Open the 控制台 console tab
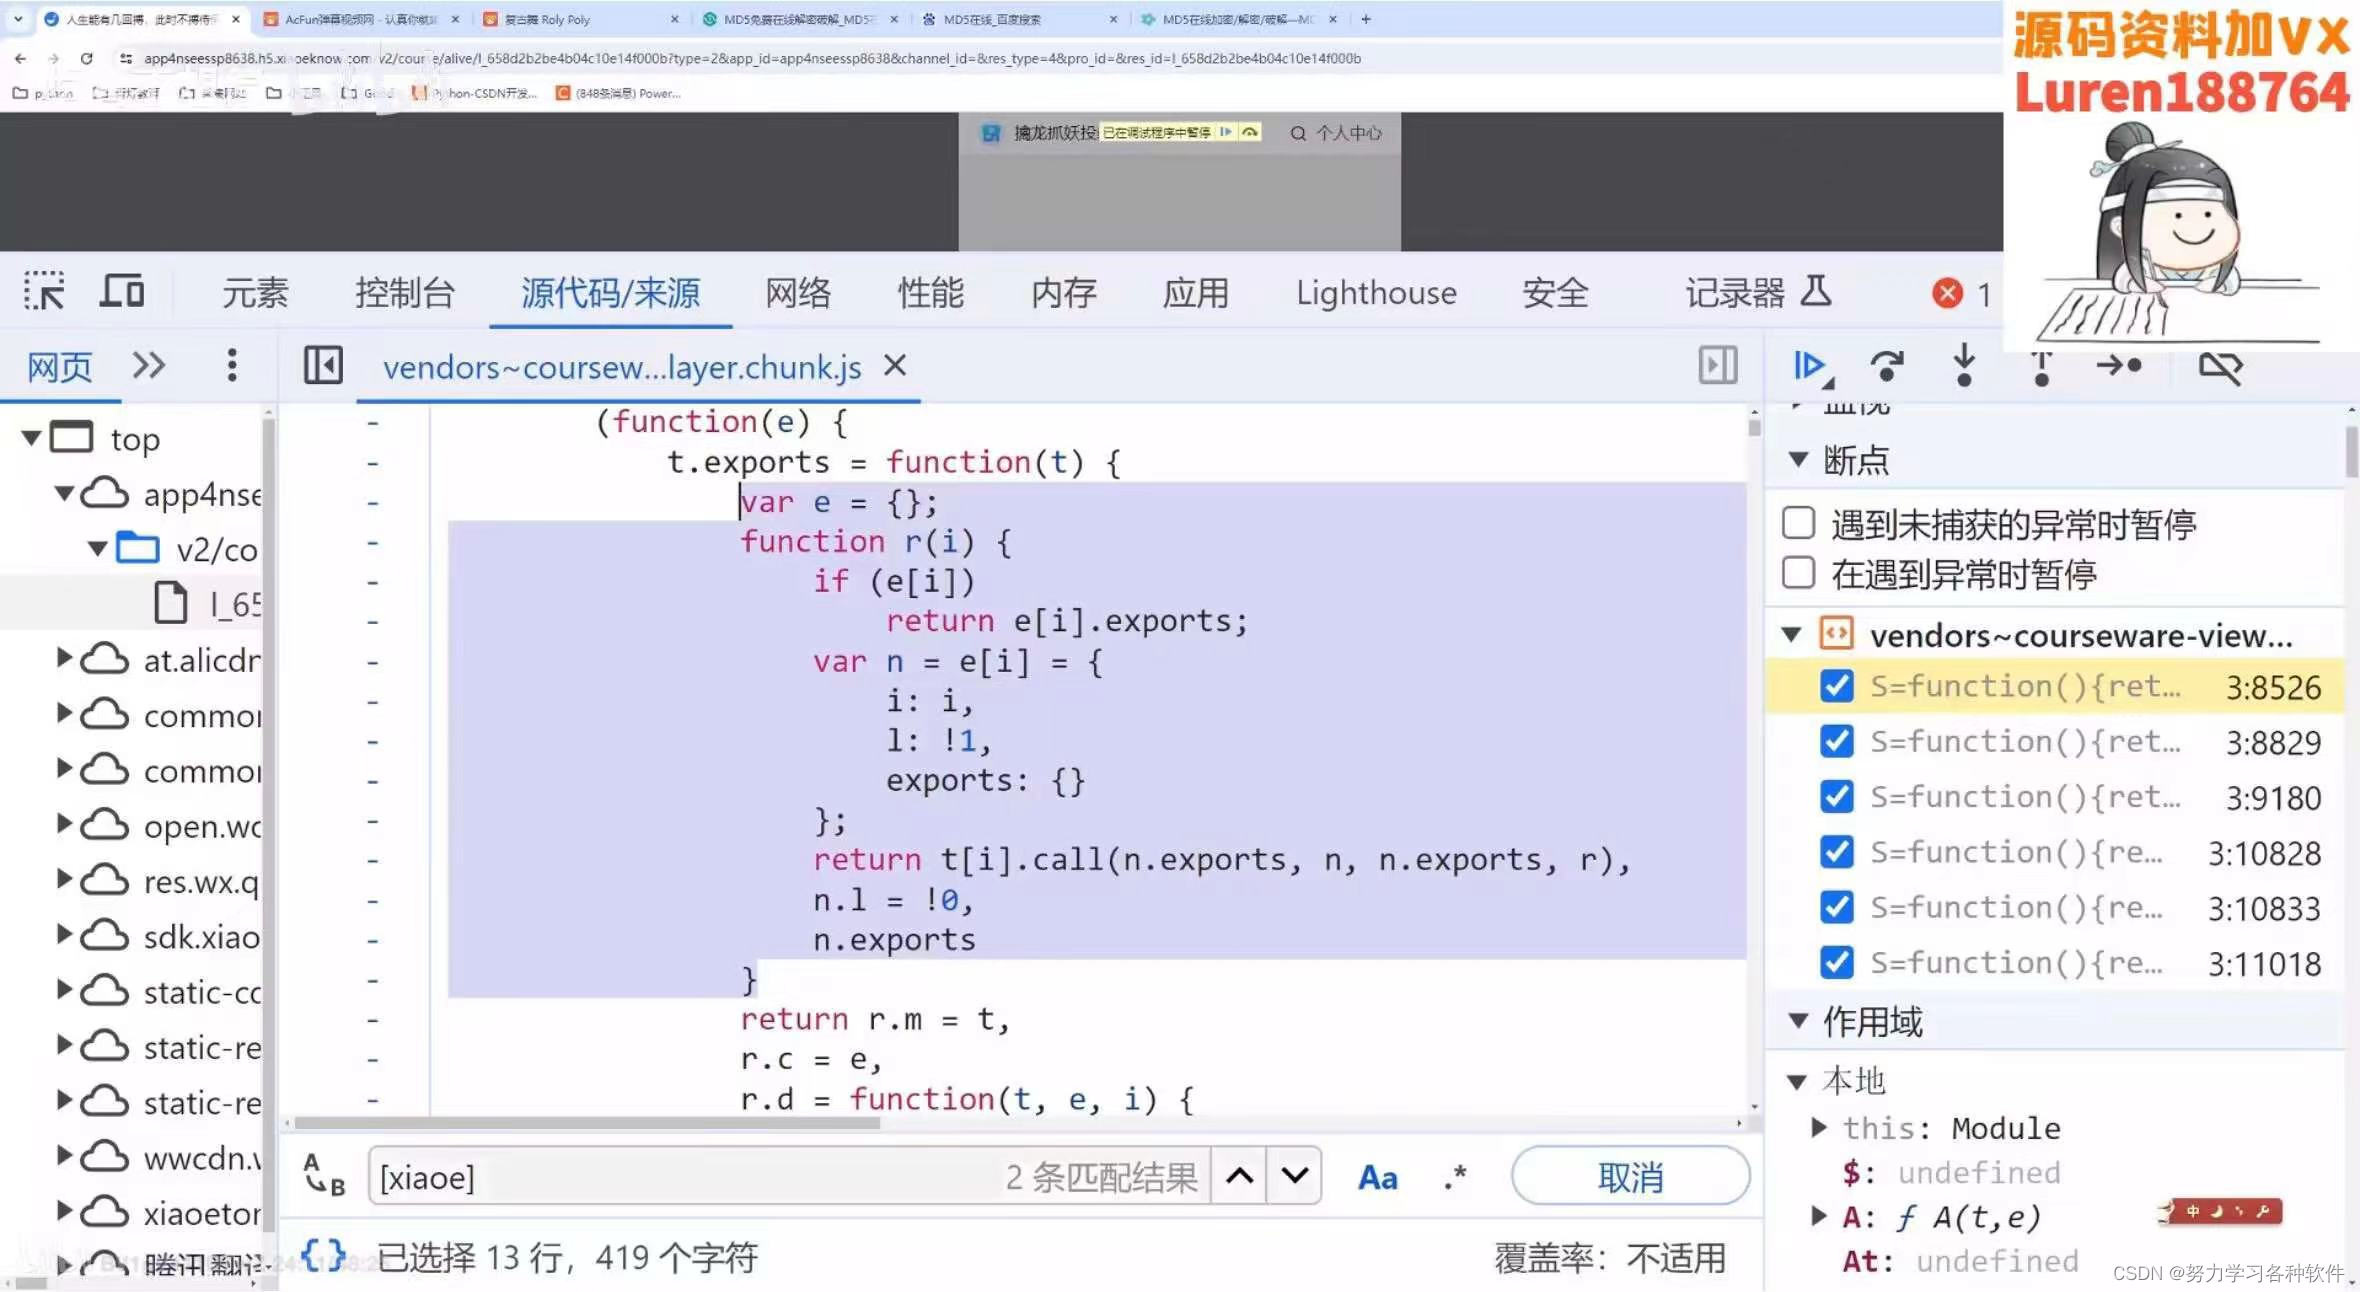Screen dimensions: 2360x1292 coord(405,293)
